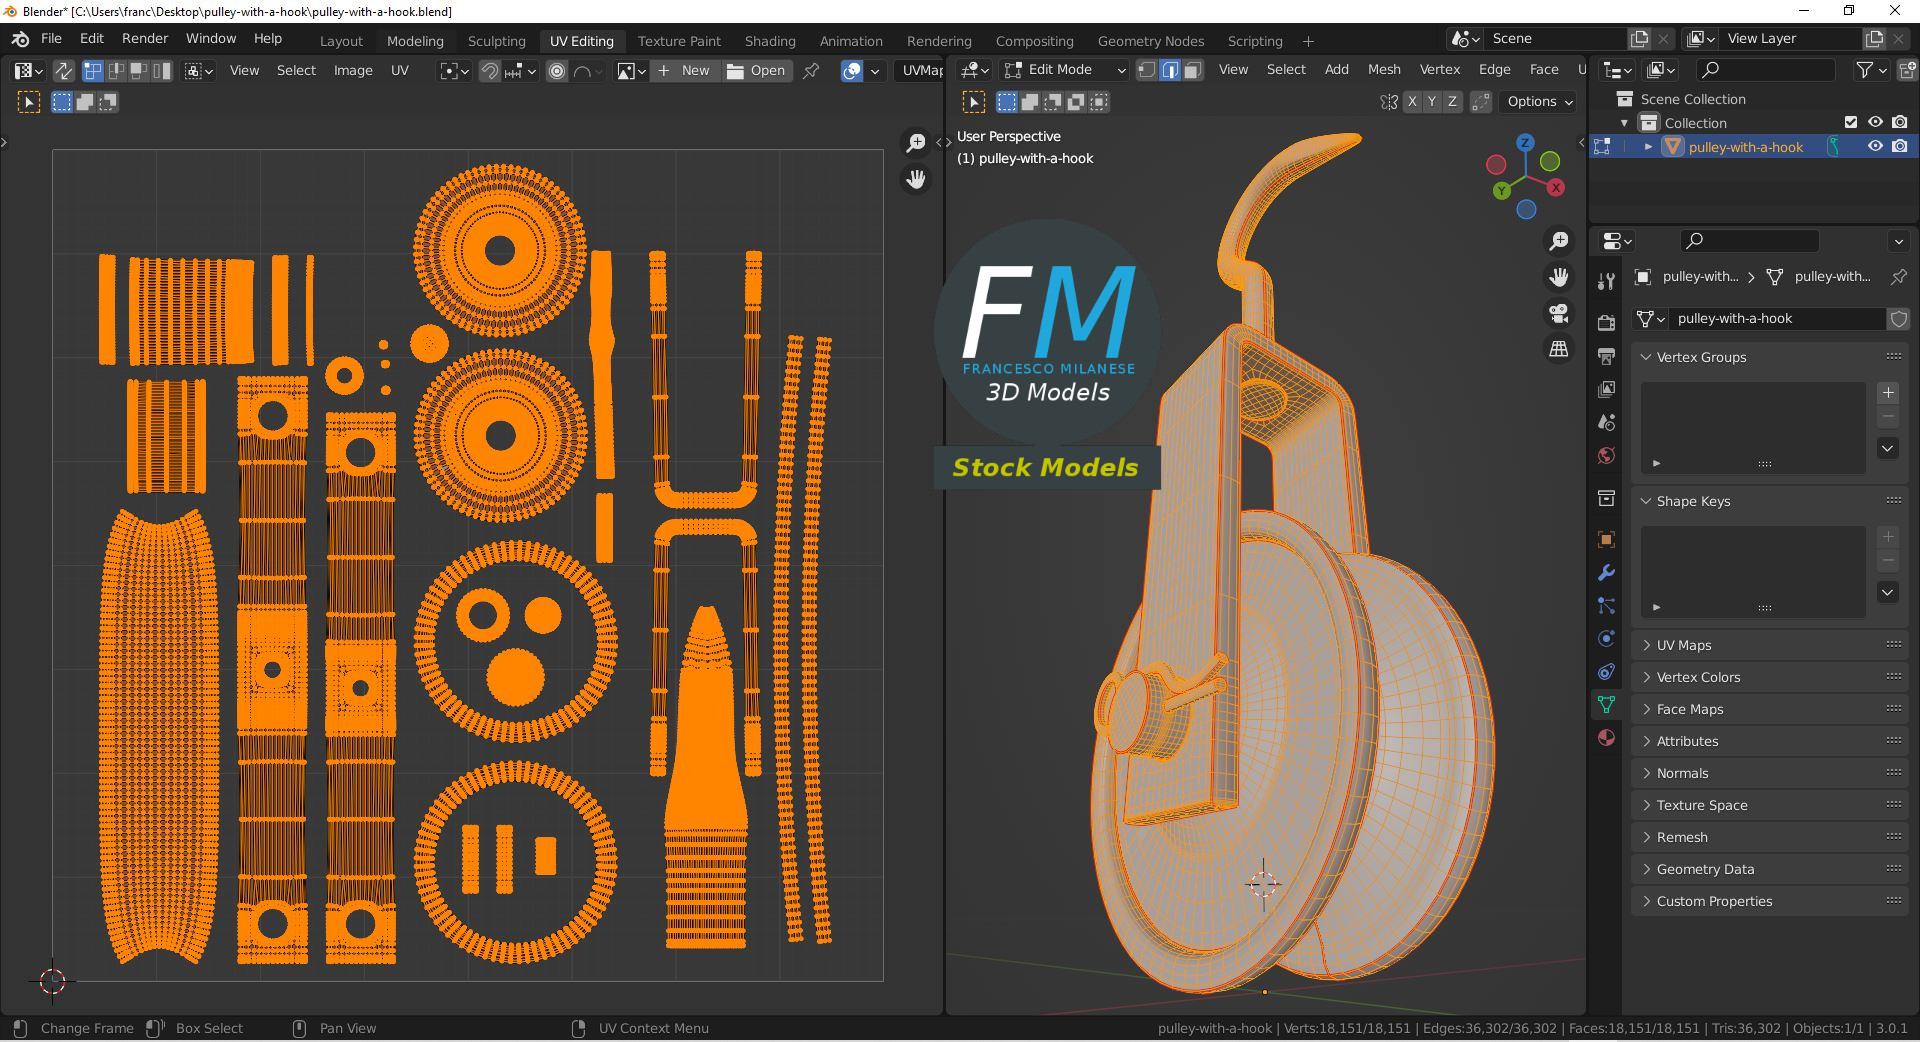1920x1042 pixels.
Task: Expand the UV Maps panel
Action: (x=1684, y=645)
